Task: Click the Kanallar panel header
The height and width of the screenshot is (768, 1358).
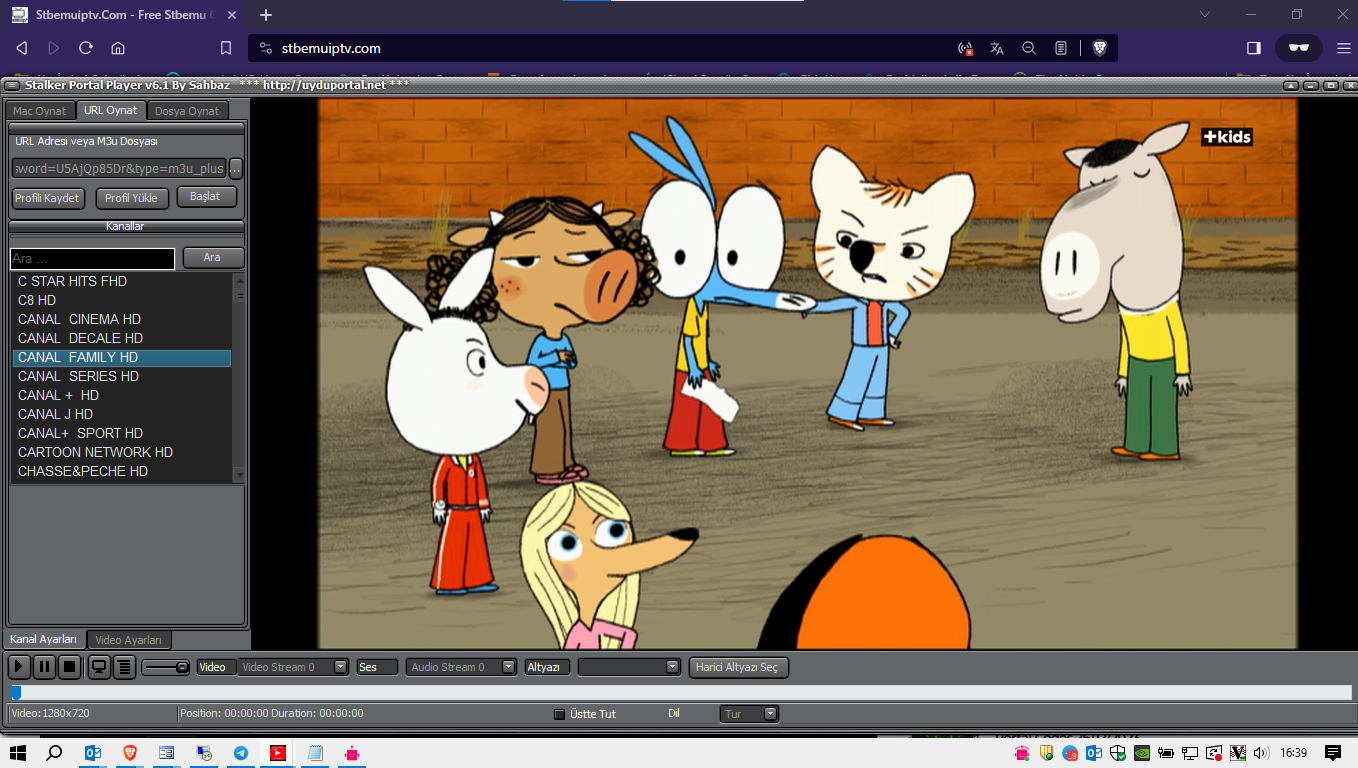Action: click(x=126, y=227)
